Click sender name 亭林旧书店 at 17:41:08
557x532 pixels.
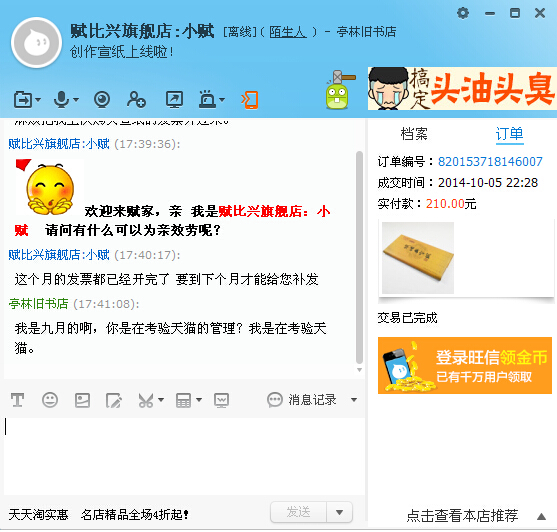point(38,304)
